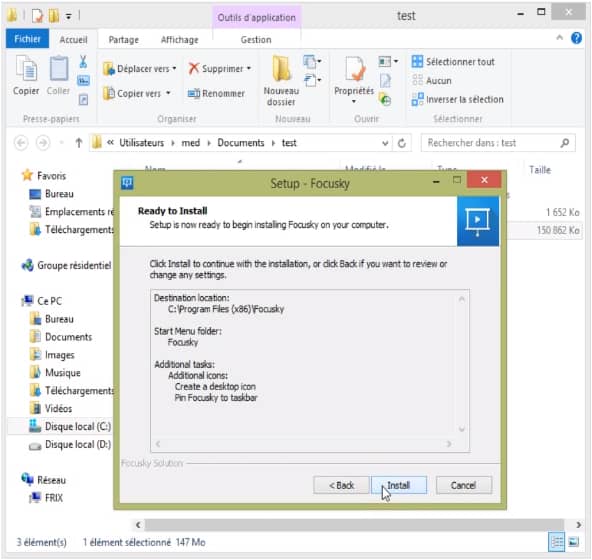Click the history icon in Ouvrir group

pyautogui.click(x=385, y=100)
